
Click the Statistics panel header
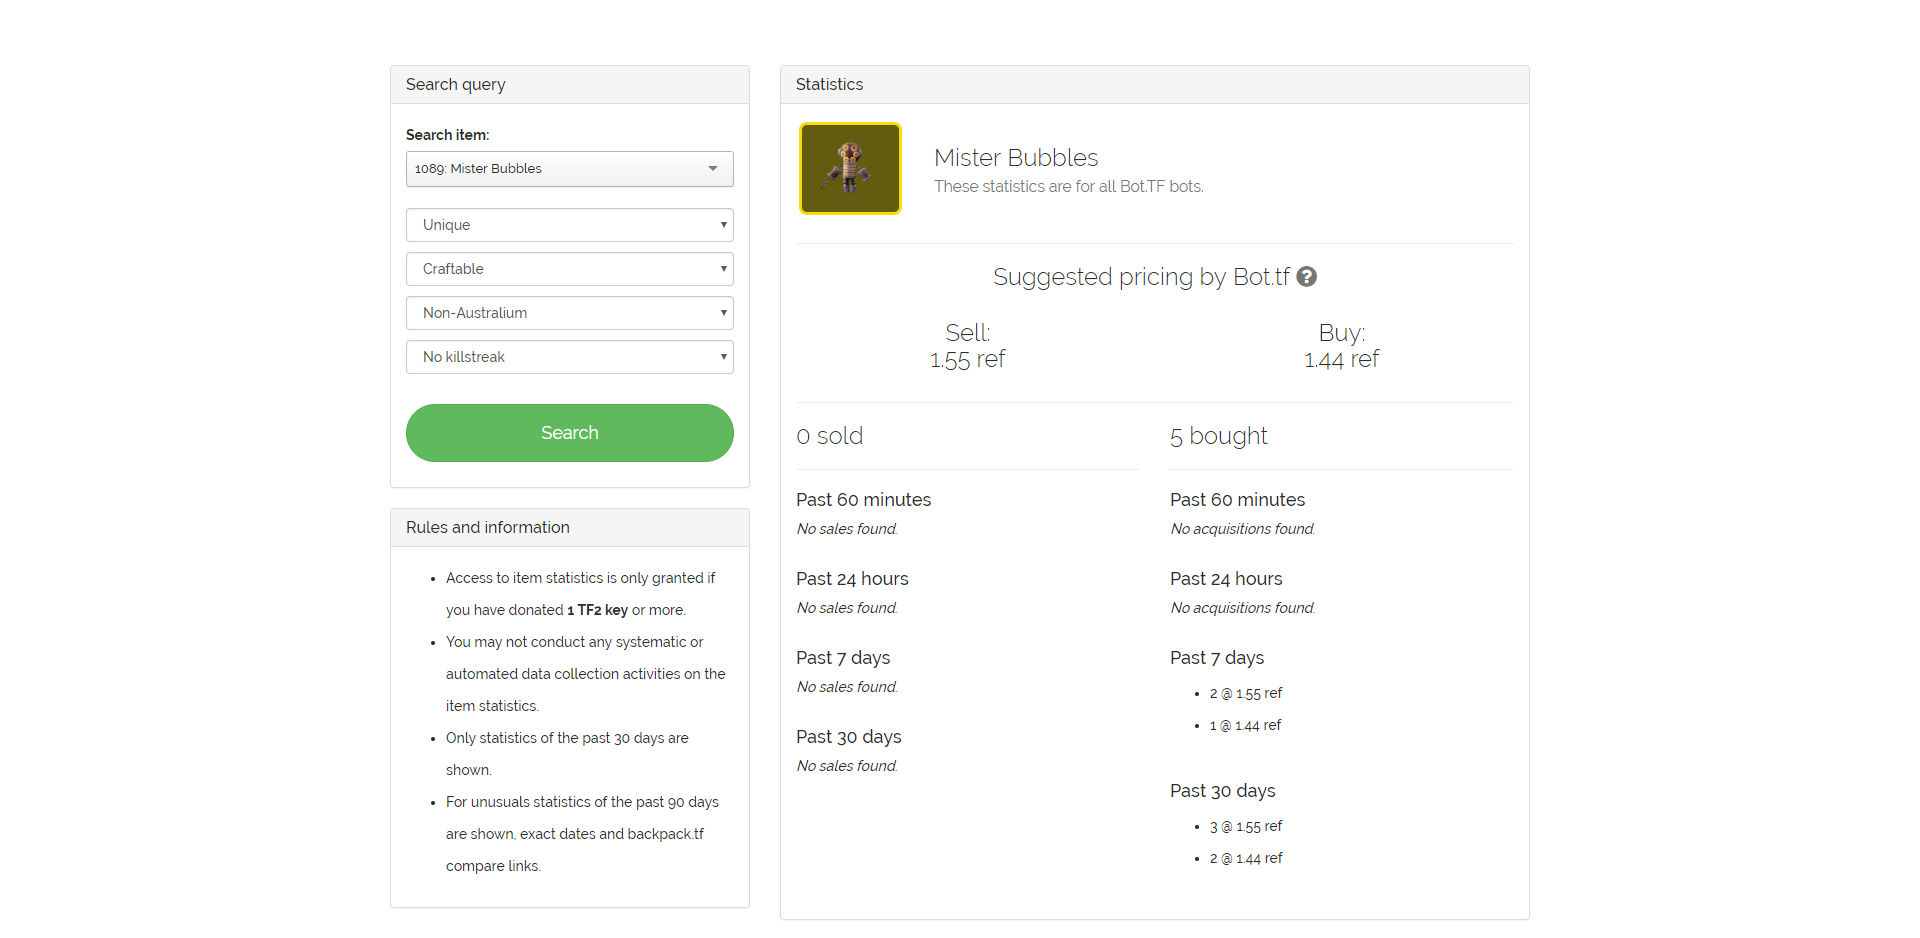click(x=830, y=85)
